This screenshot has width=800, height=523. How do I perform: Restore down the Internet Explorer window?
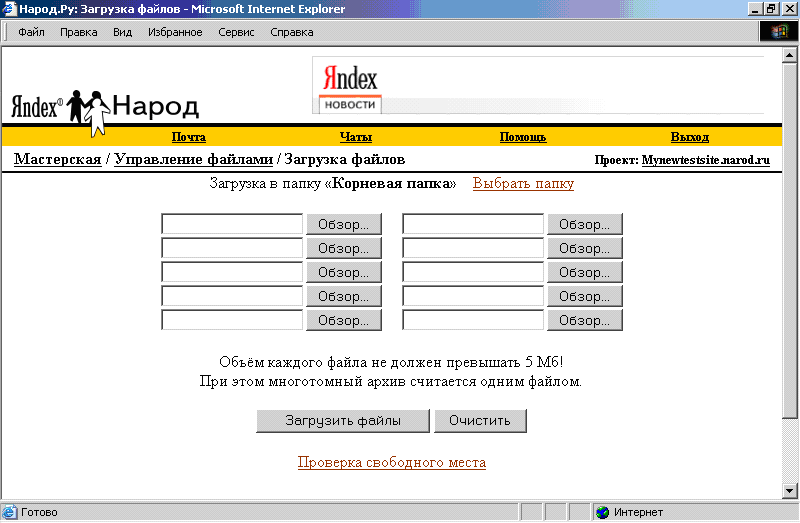point(770,9)
